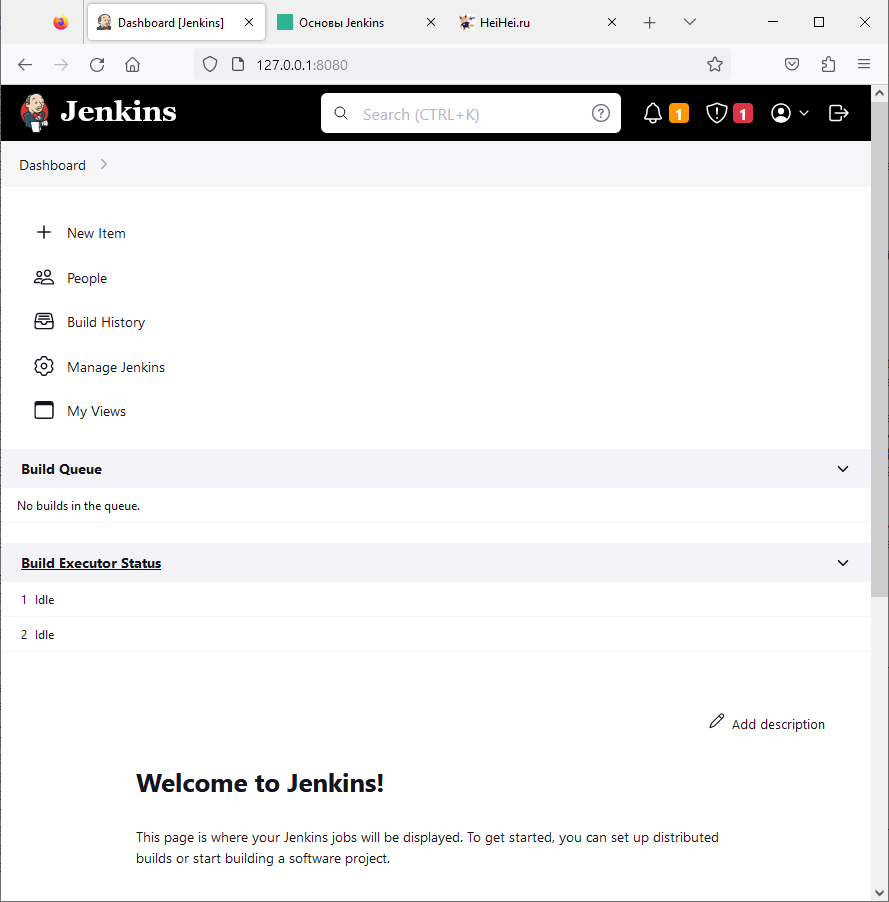The image size is (889, 902).
Task: Open the Manage Jenkins link
Action: [116, 367]
